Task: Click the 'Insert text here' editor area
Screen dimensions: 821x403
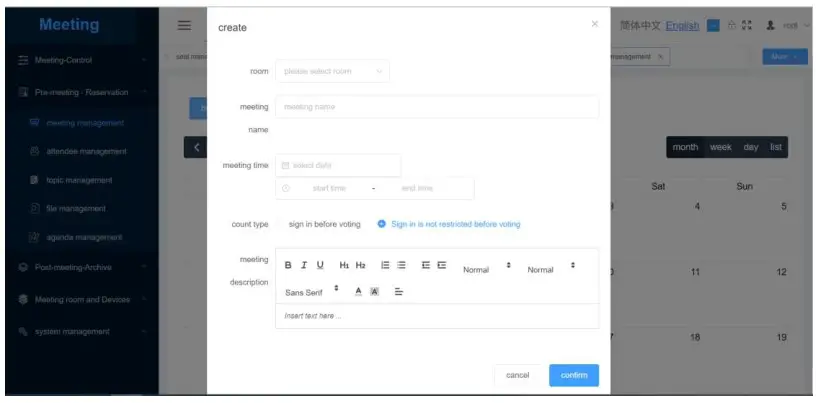Action: point(437,316)
